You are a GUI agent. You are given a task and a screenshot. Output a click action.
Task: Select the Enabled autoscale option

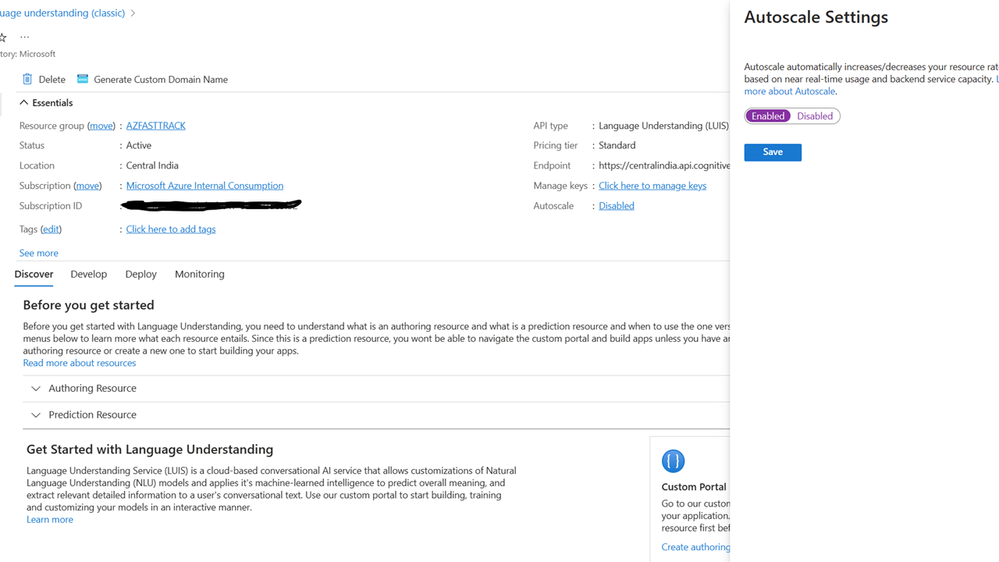tap(768, 116)
